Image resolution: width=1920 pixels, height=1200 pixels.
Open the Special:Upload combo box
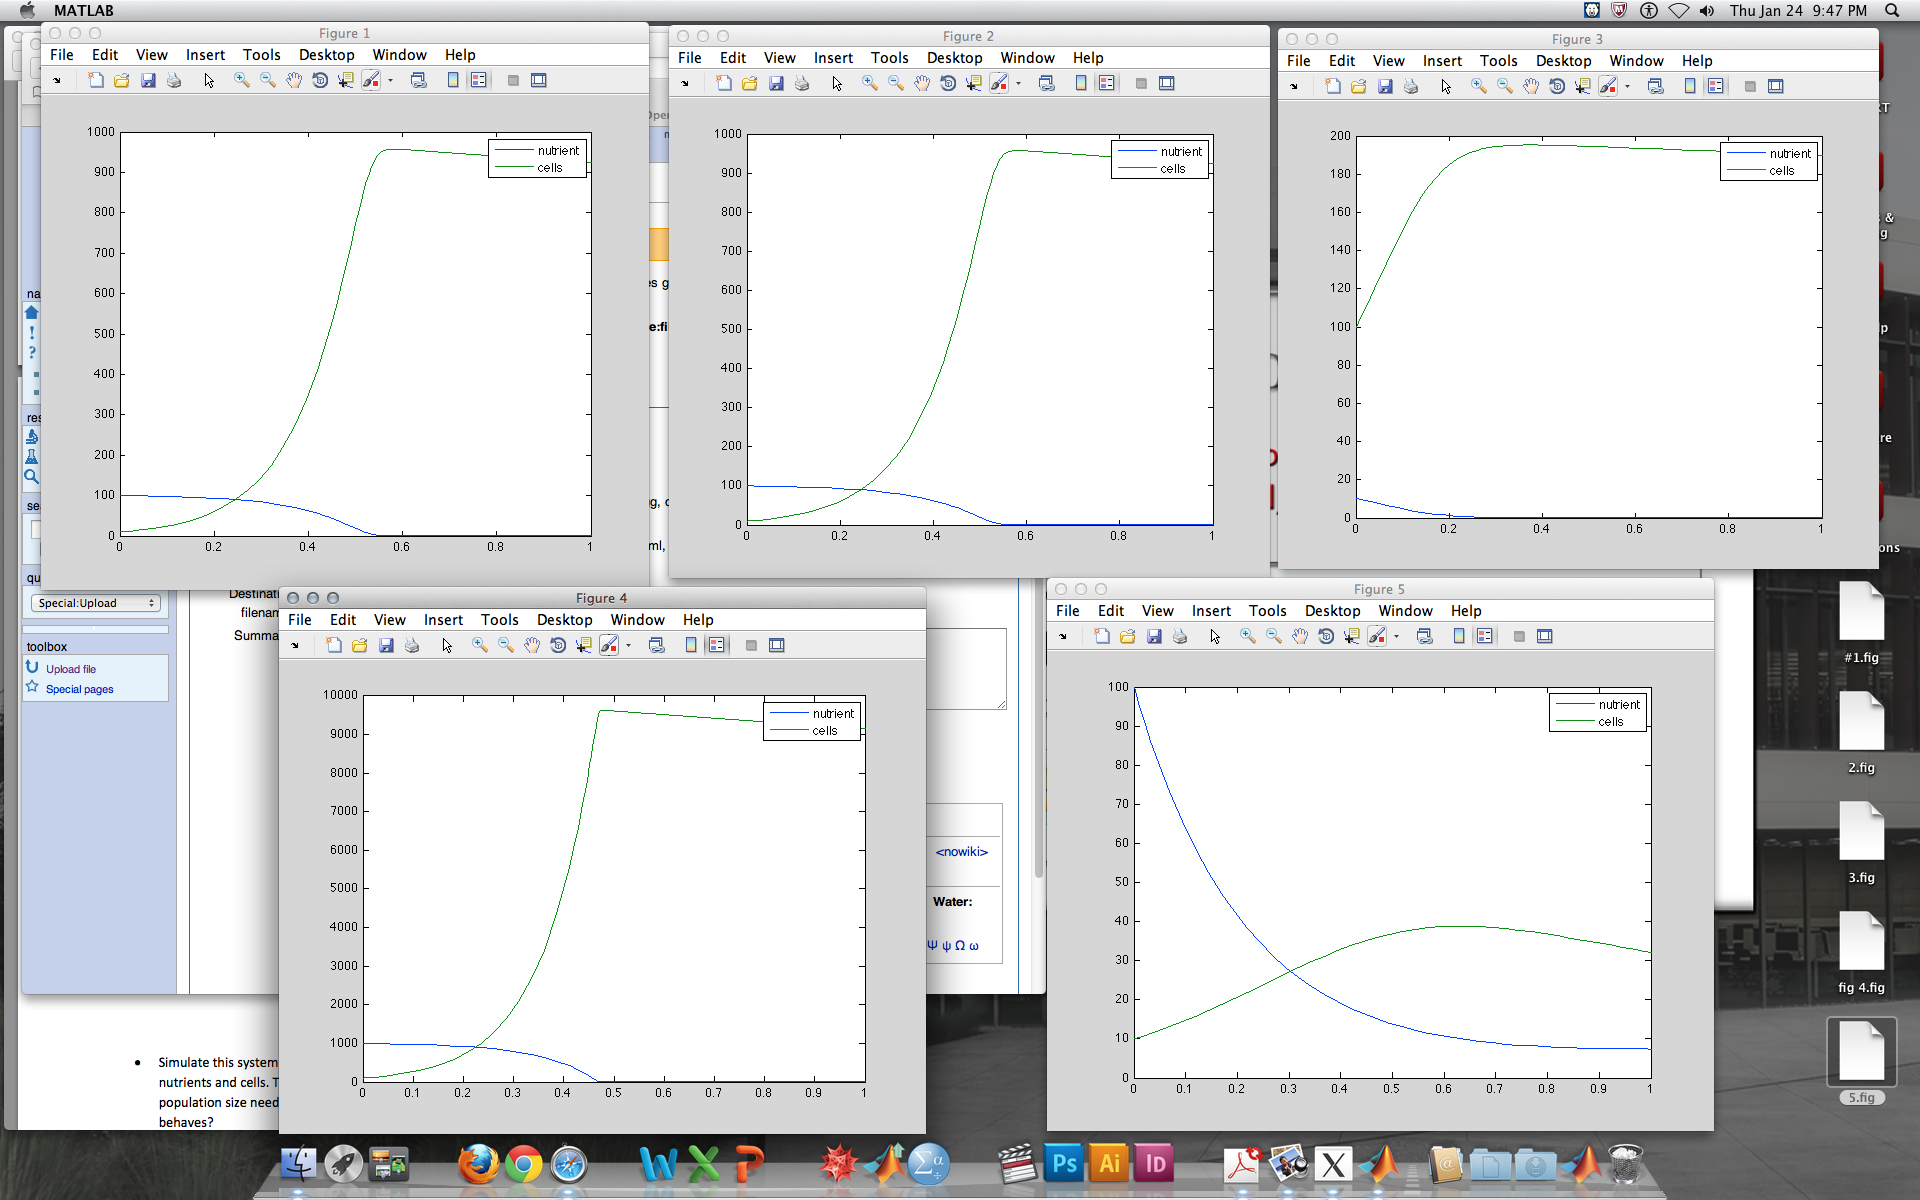pyautogui.click(x=96, y=603)
